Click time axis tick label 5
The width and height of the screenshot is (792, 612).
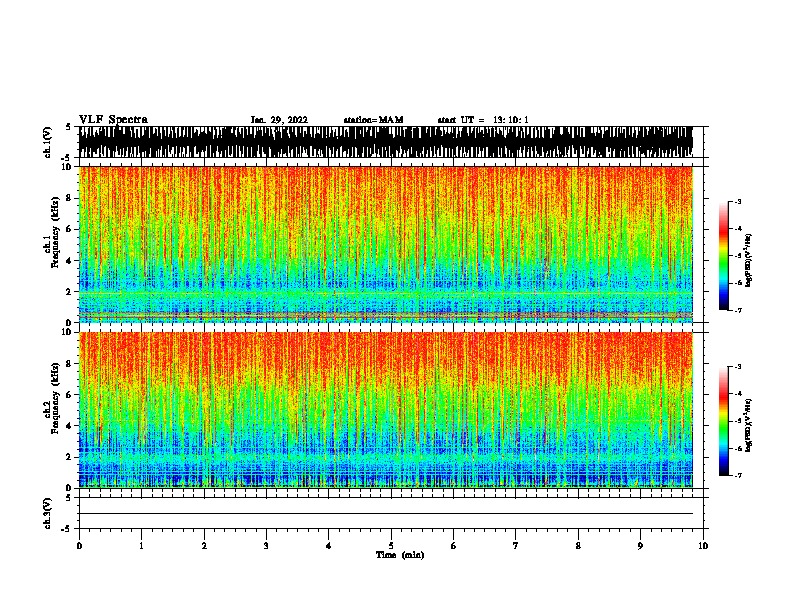coord(391,546)
